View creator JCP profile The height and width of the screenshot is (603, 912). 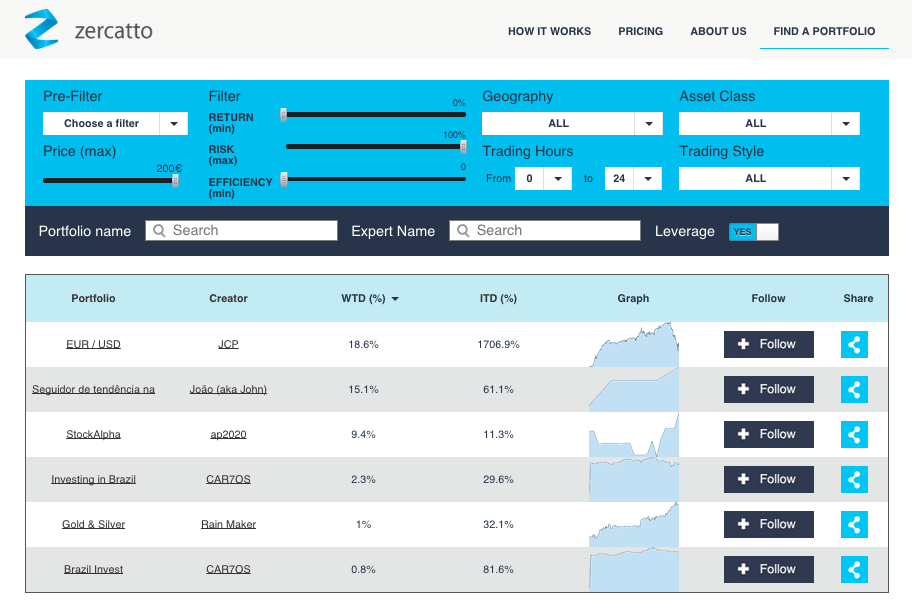point(228,344)
